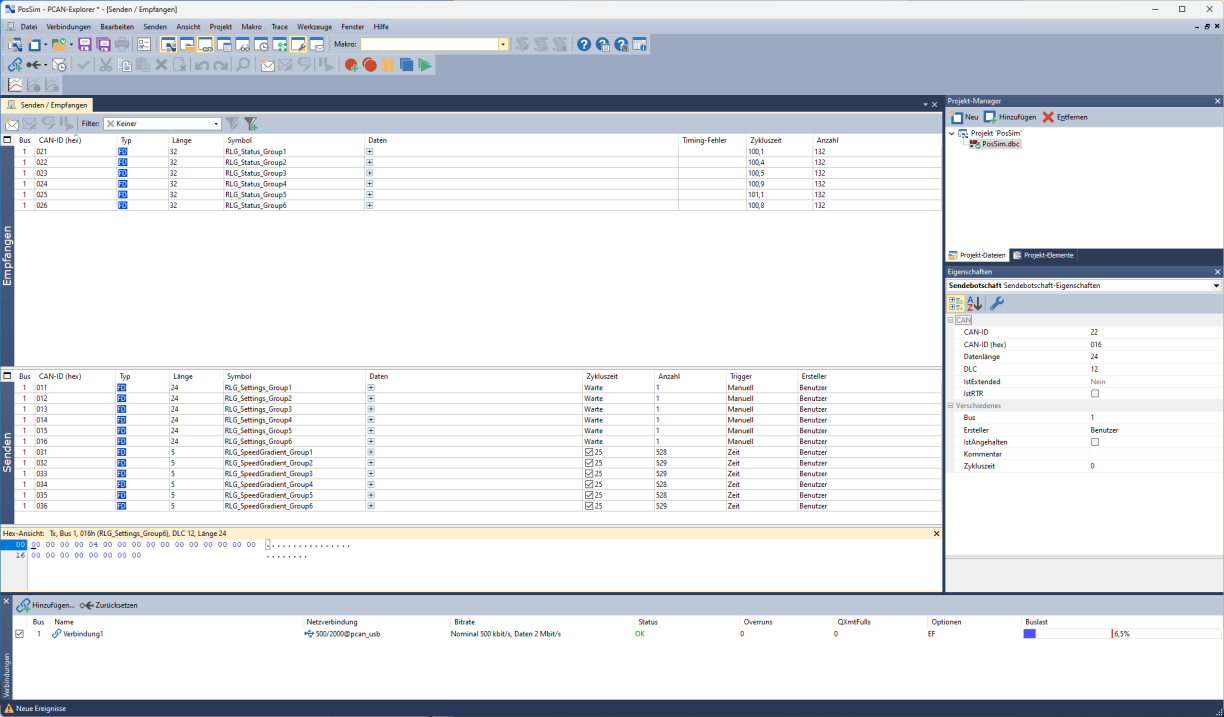Viewport: 1224px width, 717px height.
Task: Toggle the IstAngehalten property checkbox
Action: pyautogui.click(x=1095, y=442)
